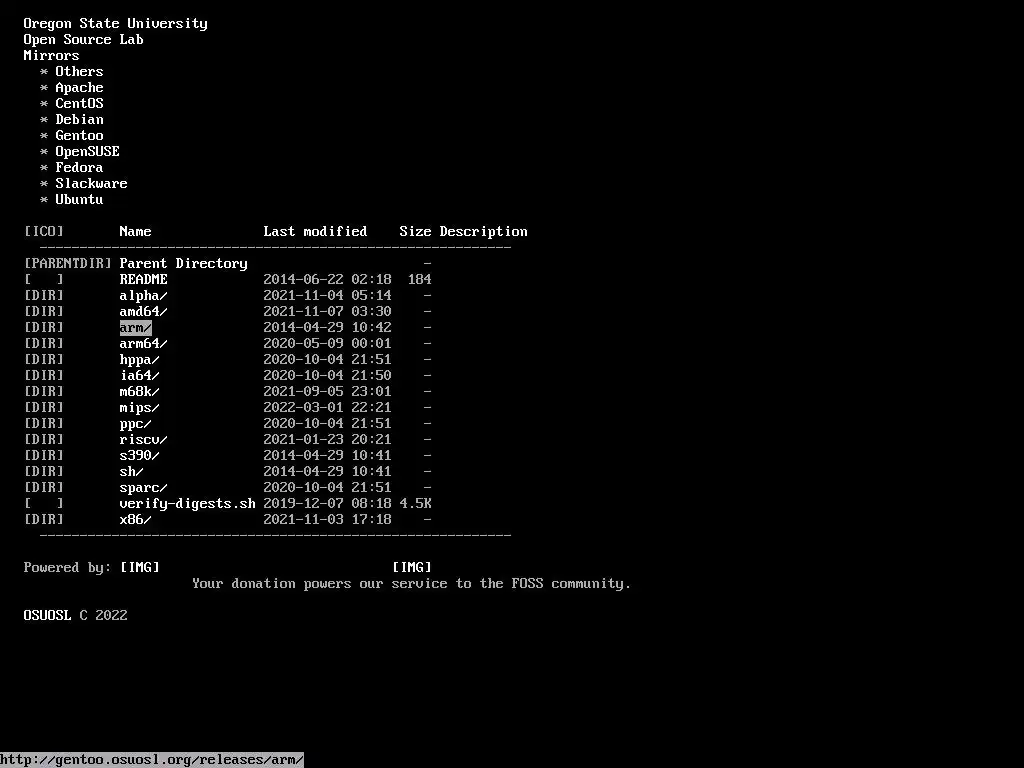The image size is (1024, 768).
Task: Click the [DIR] icon beside x86/
Action: [44, 519]
